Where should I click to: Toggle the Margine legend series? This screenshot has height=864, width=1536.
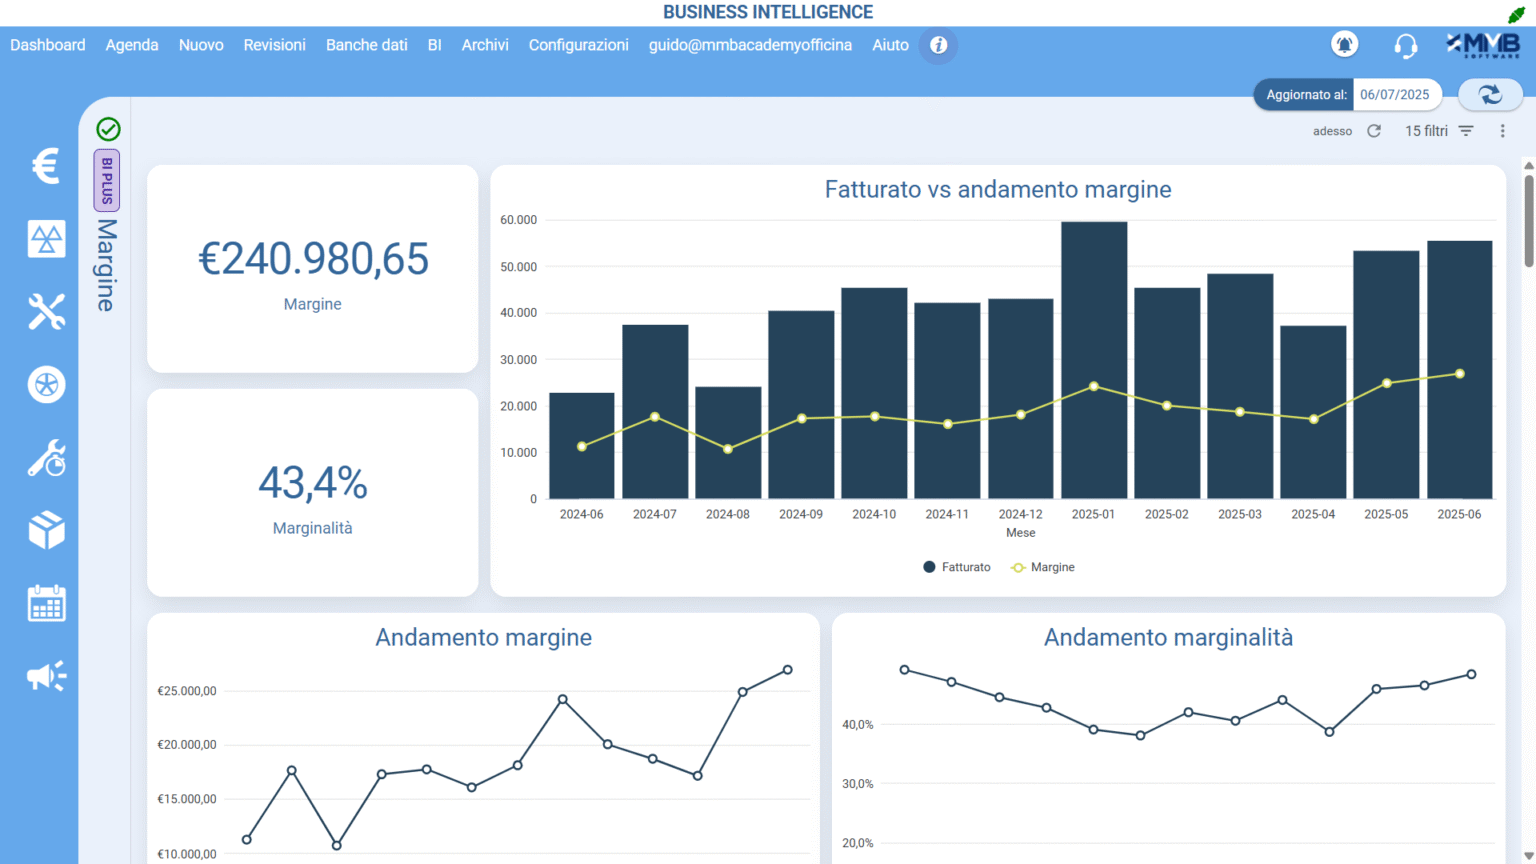(1043, 567)
